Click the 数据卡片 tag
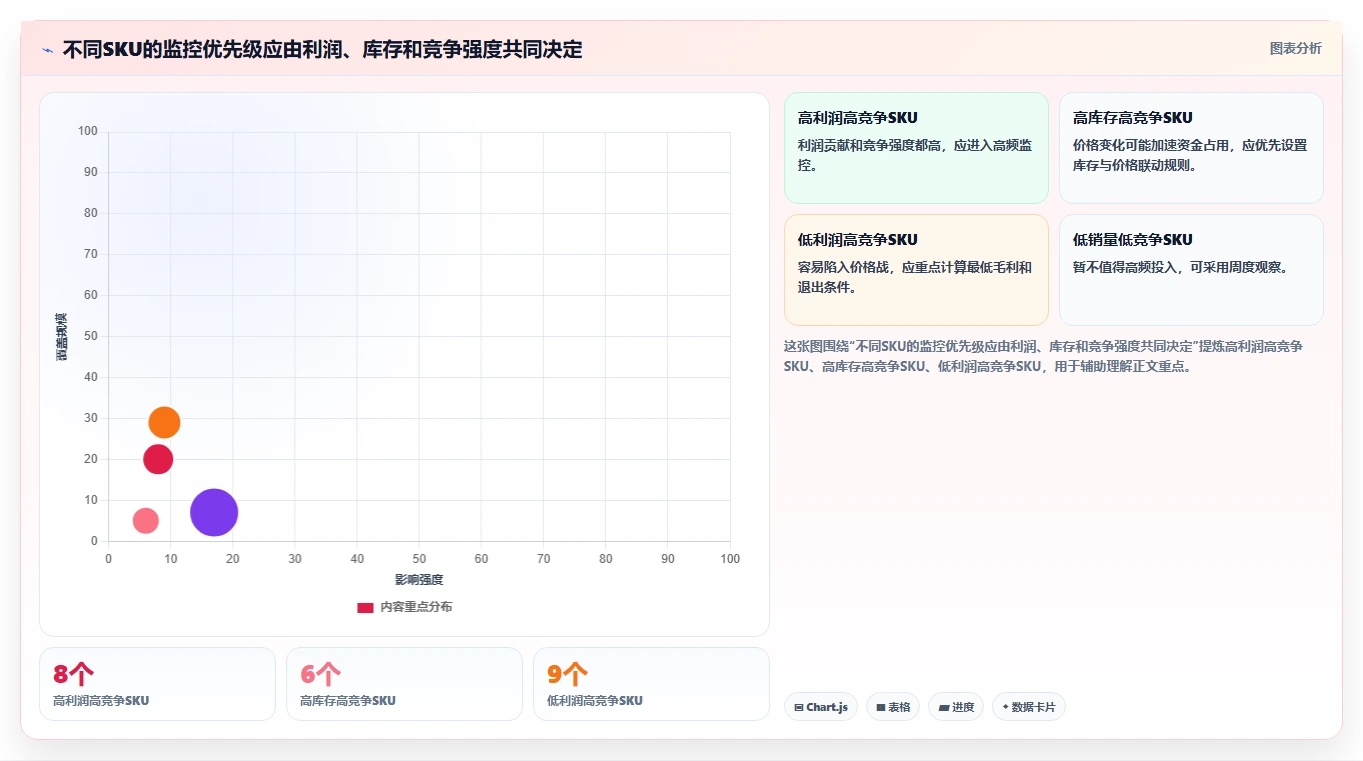 coord(1029,707)
